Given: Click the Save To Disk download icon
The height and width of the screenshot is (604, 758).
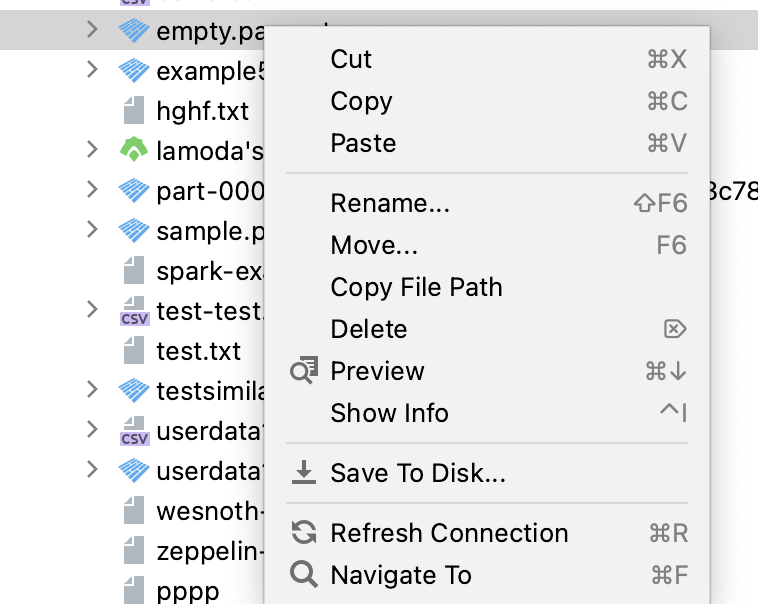Looking at the screenshot, I should coord(303,473).
